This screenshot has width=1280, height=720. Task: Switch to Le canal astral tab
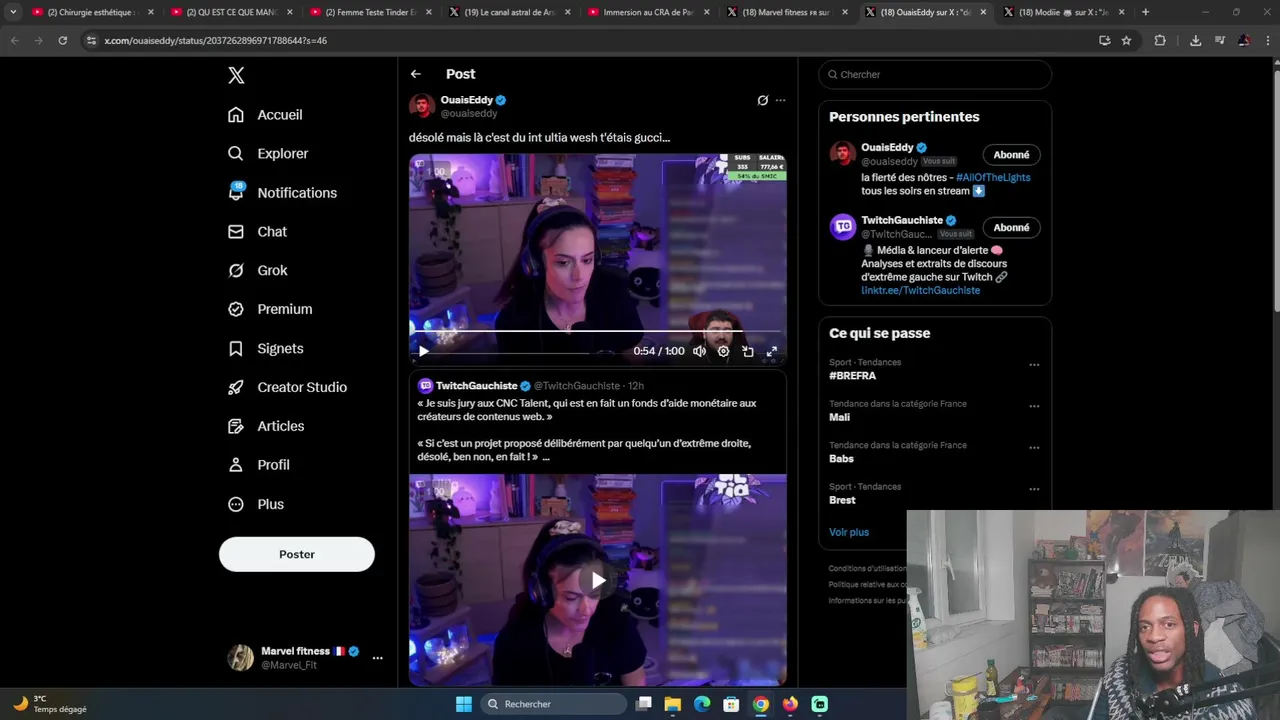pos(508,12)
